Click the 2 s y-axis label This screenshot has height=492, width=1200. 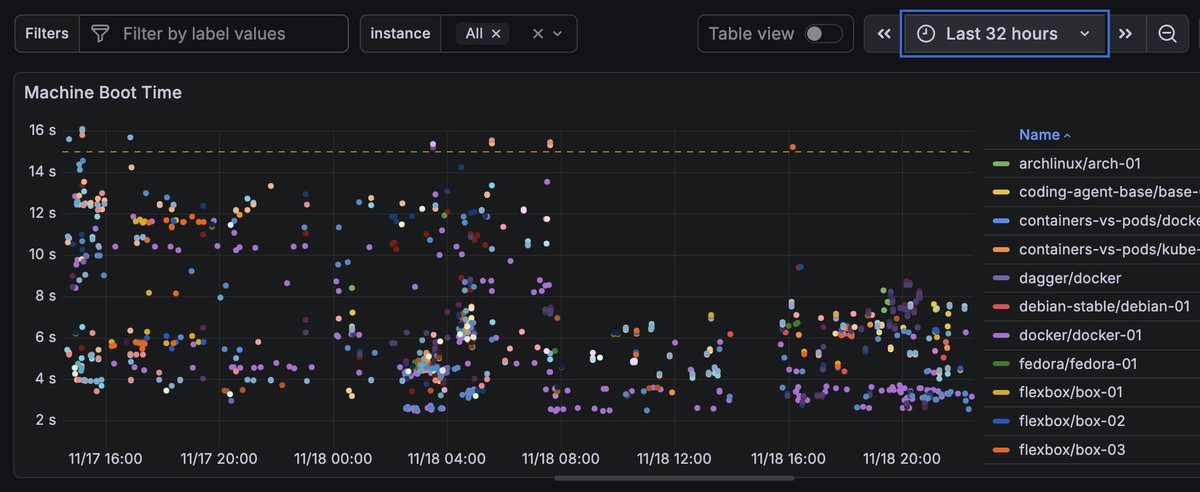(47, 420)
